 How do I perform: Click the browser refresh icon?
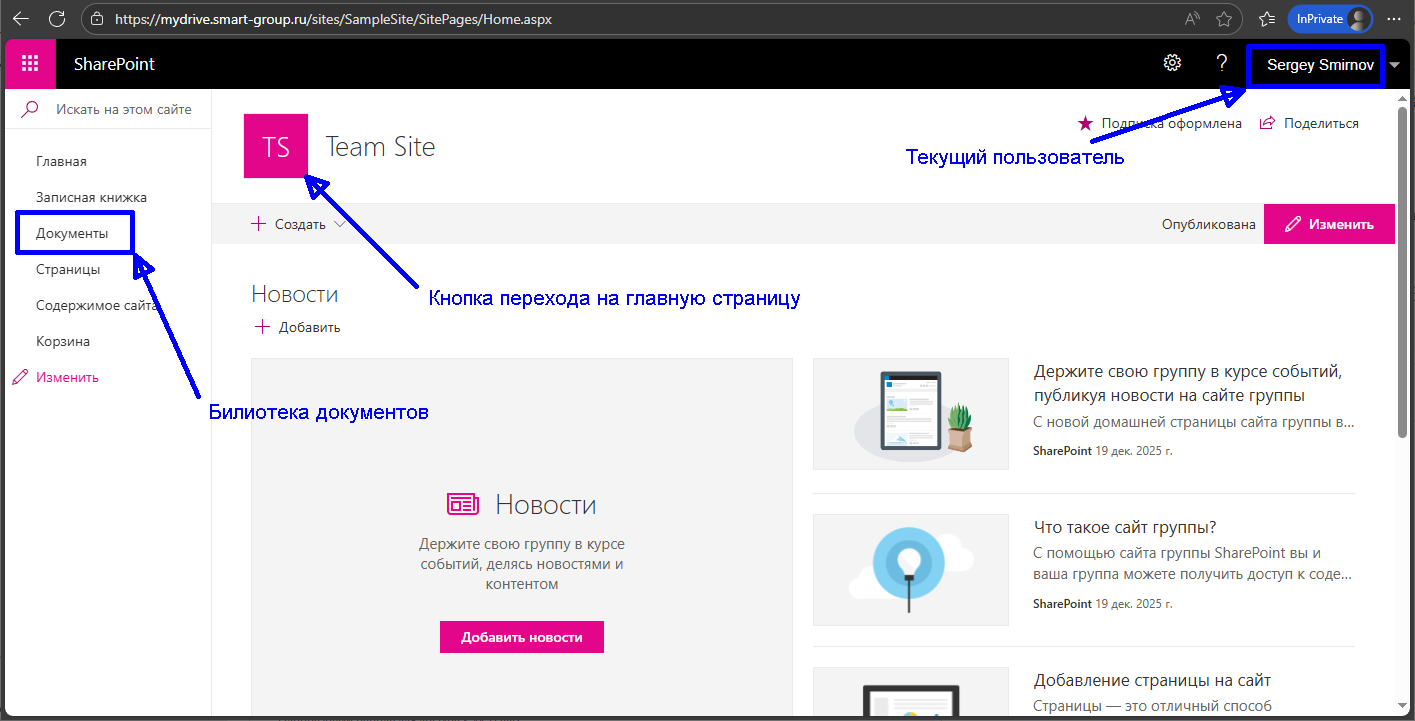click(x=57, y=19)
